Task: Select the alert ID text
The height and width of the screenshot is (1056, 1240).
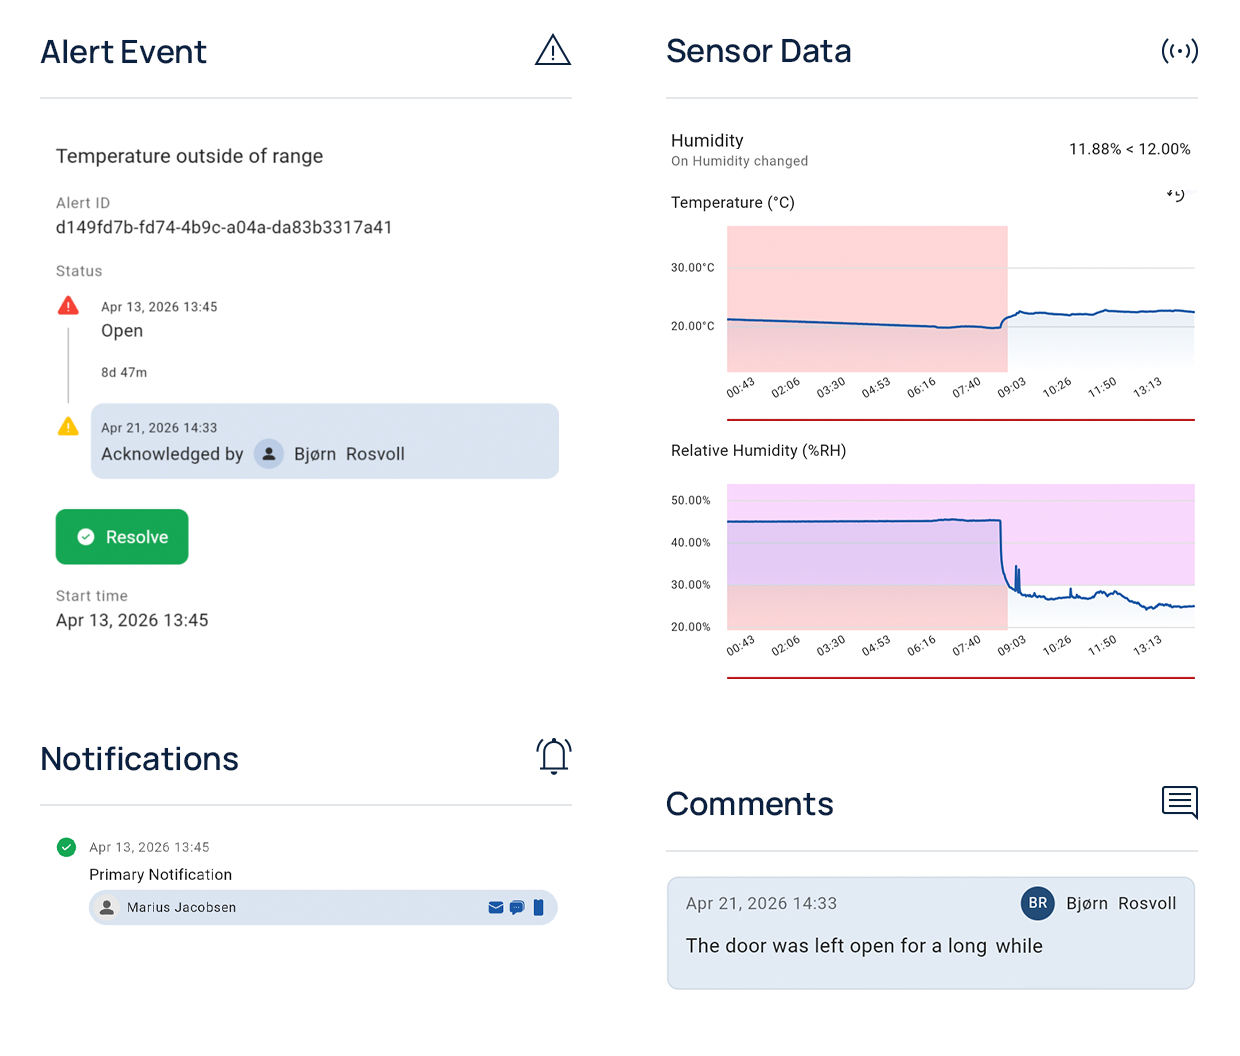Action: [x=224, y=228]
